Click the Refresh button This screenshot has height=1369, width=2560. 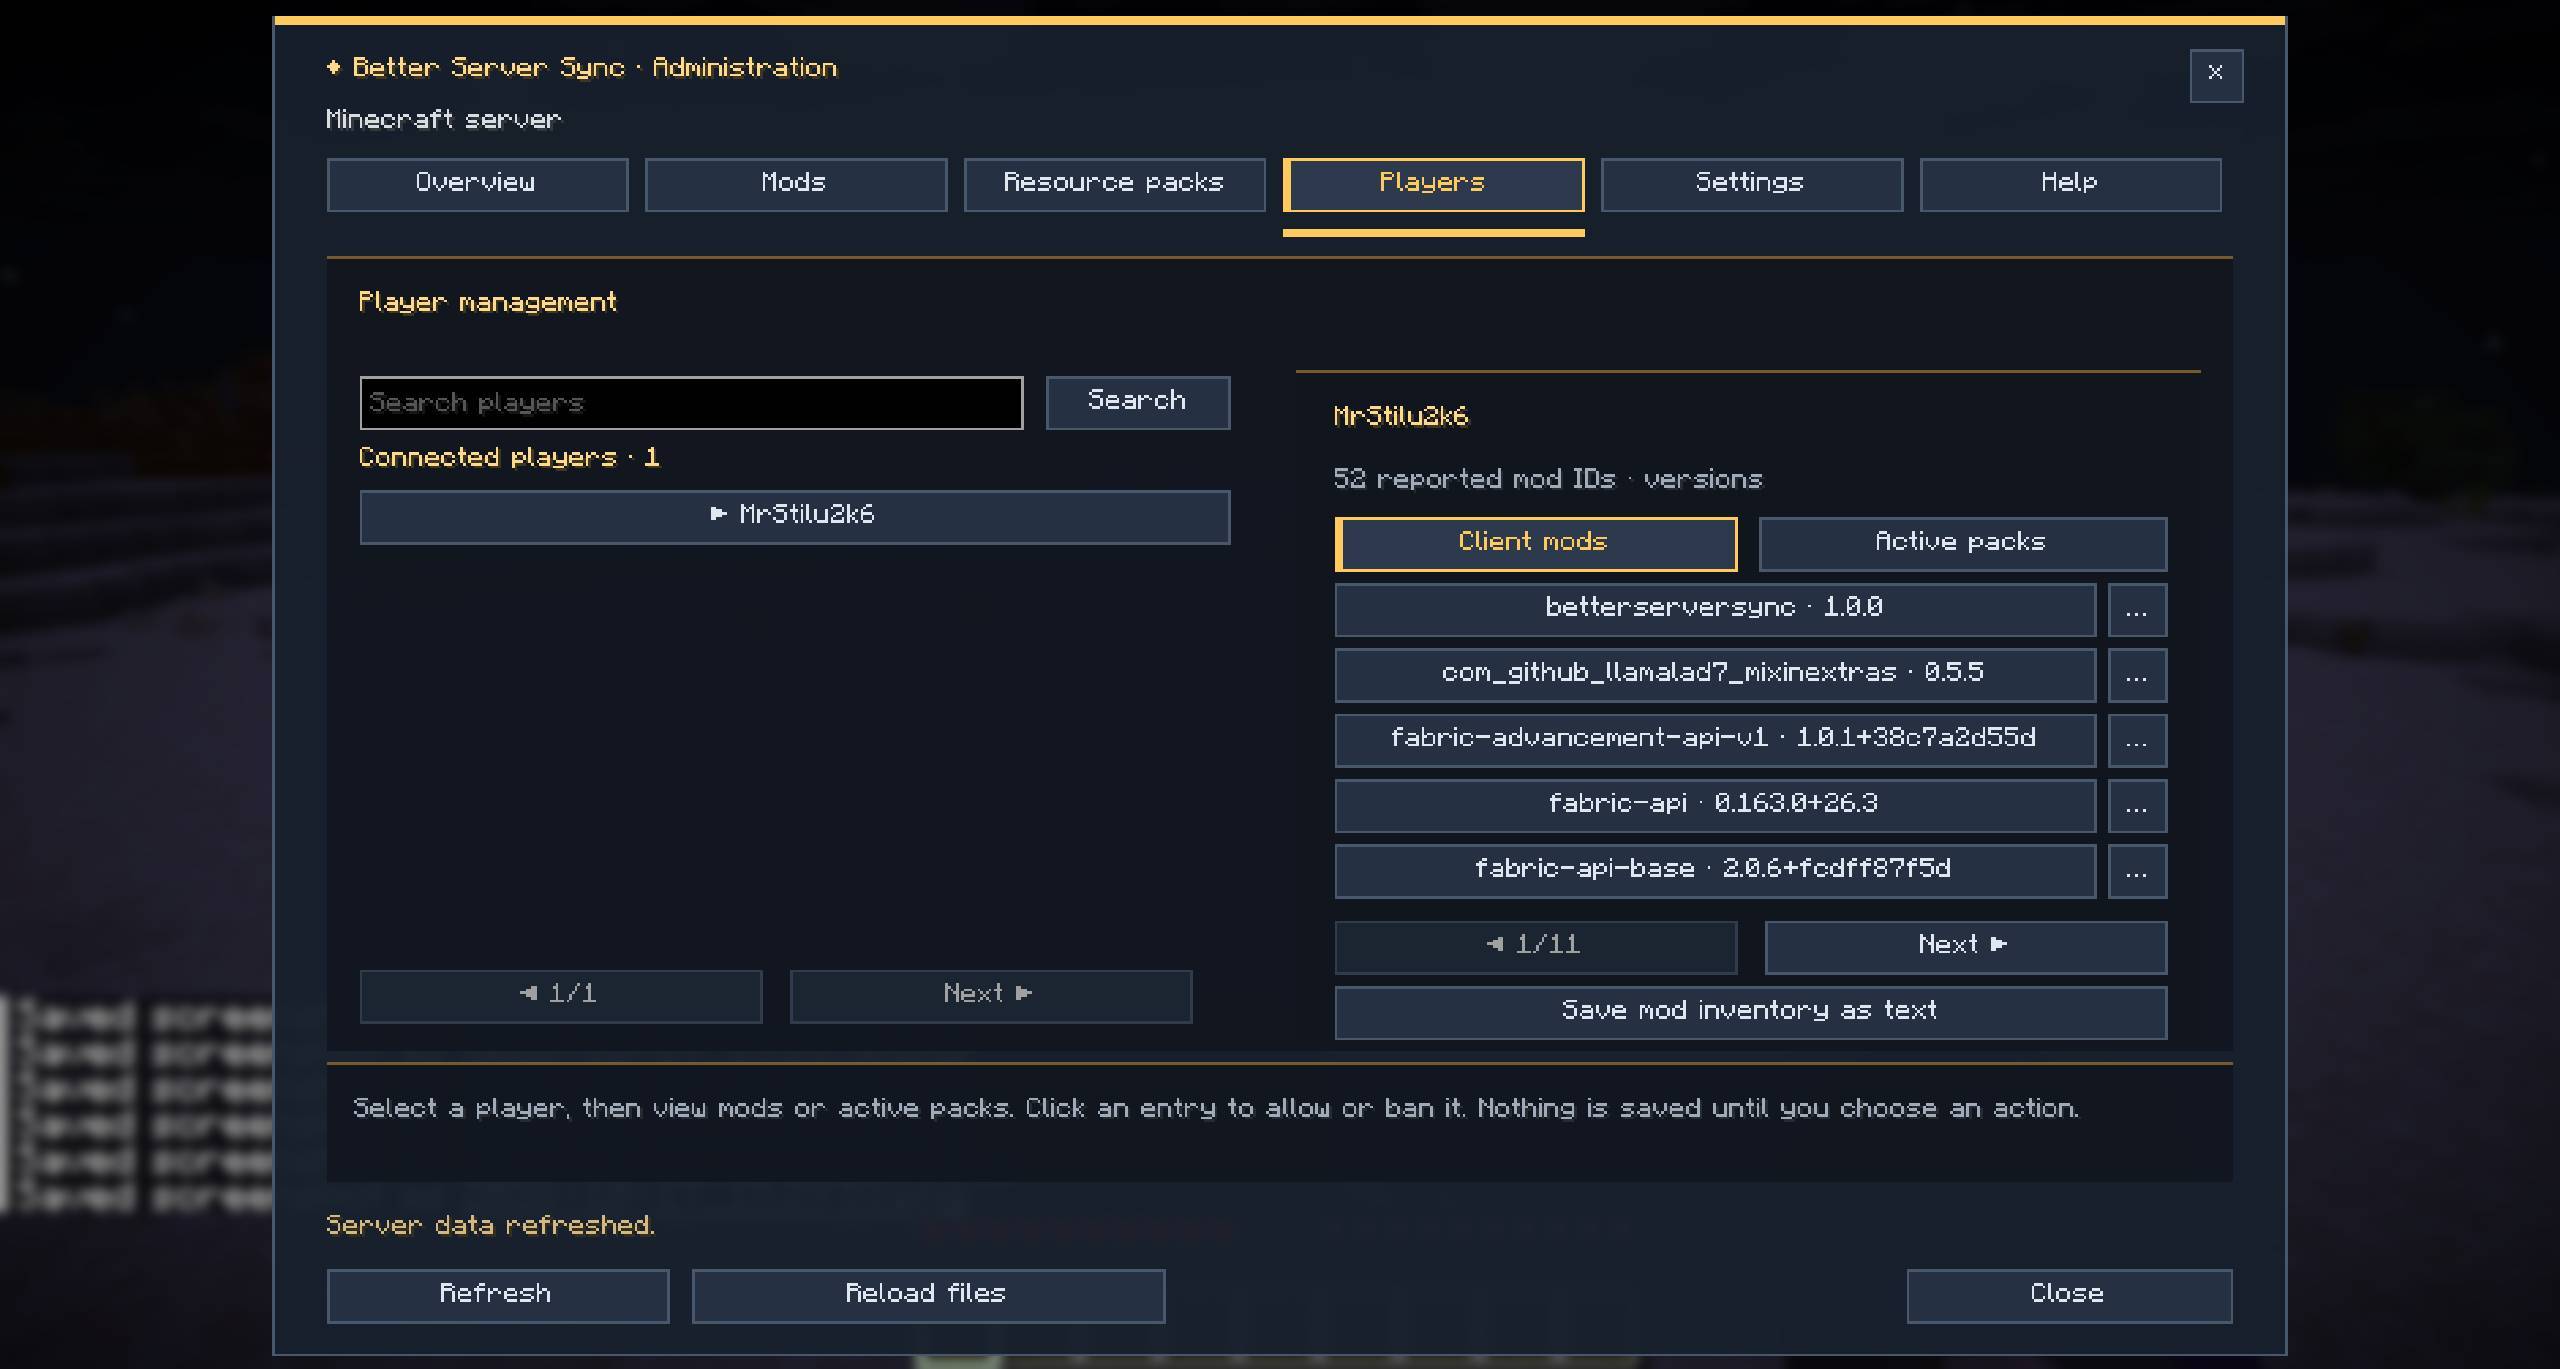pyautogui.click(x=497, y=1296)
